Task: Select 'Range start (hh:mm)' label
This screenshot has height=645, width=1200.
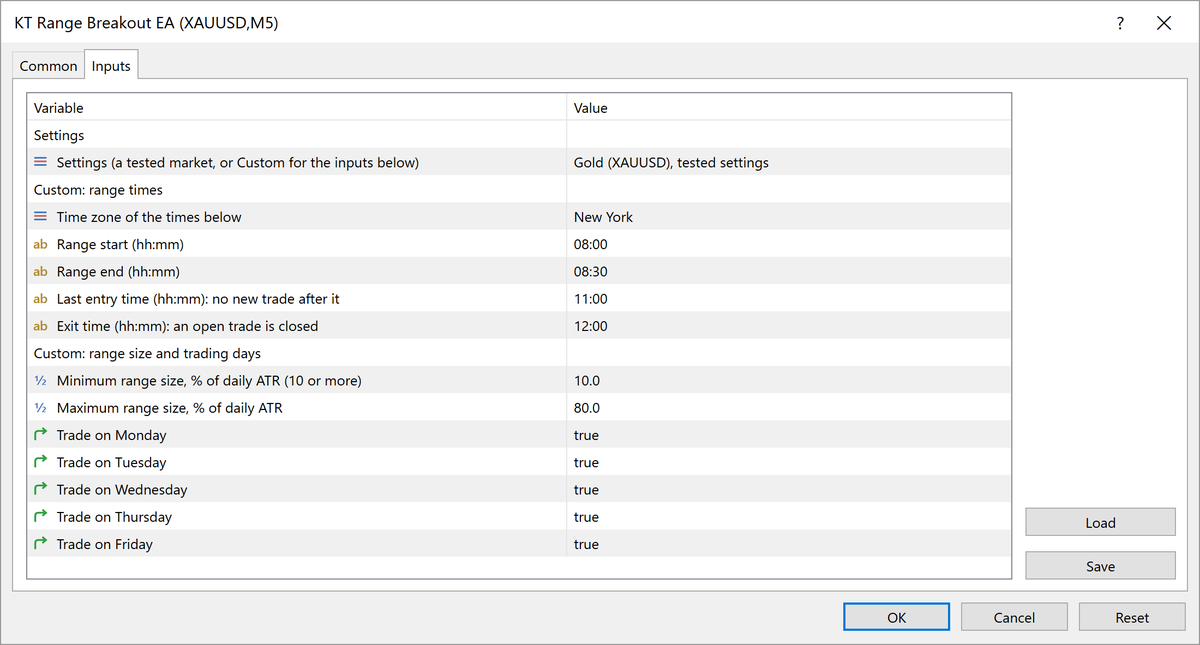Action: (x=120, y=244)
